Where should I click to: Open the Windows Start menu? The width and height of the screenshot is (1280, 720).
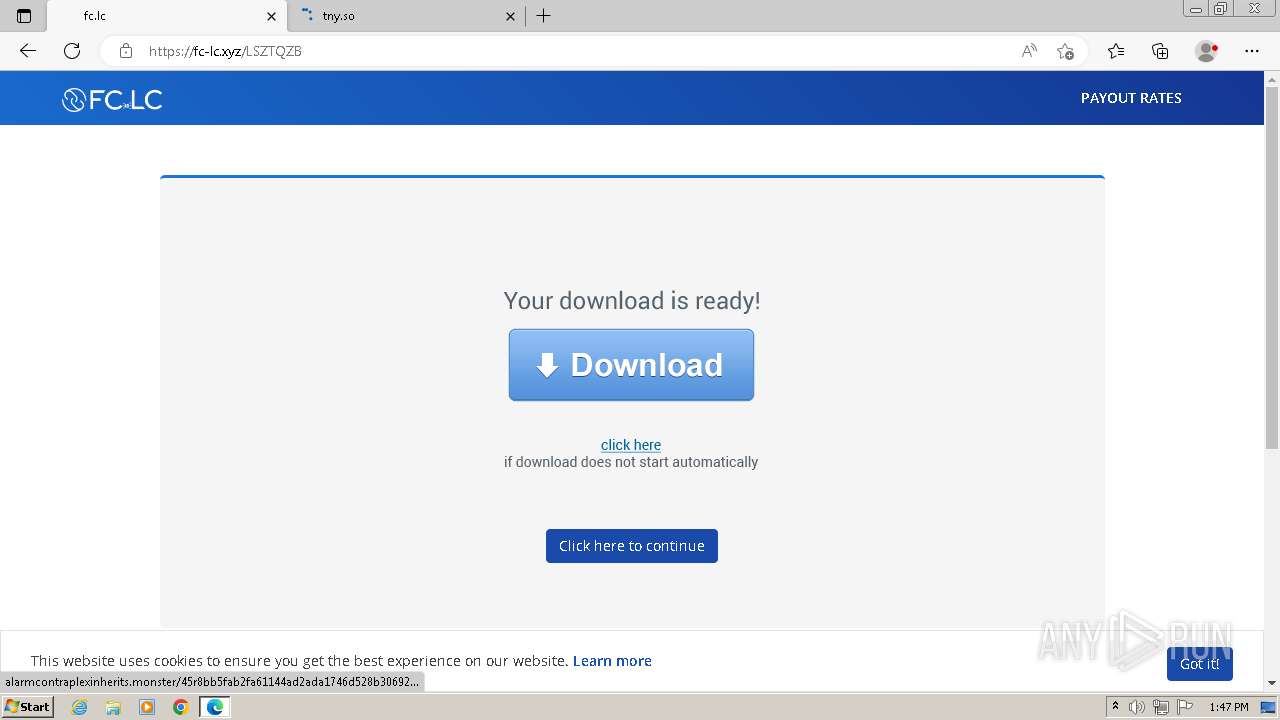(27, 707)
